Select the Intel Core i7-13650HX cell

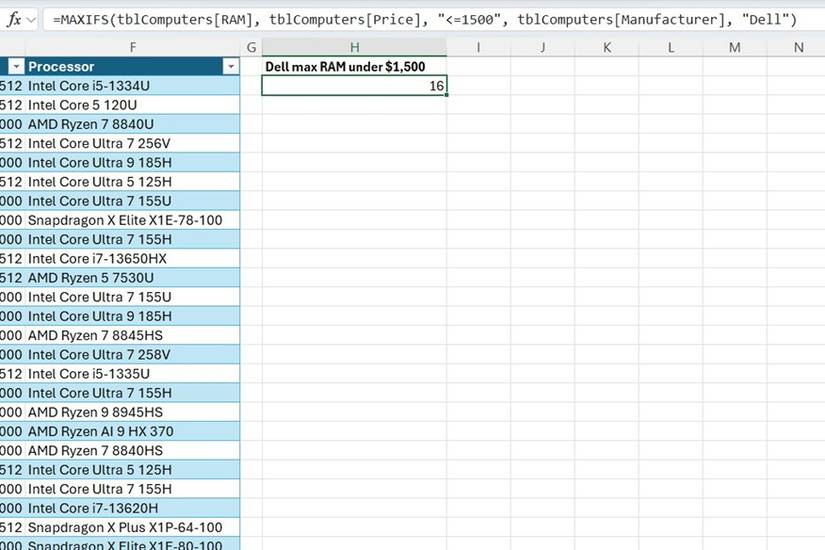tap(132, 258)
